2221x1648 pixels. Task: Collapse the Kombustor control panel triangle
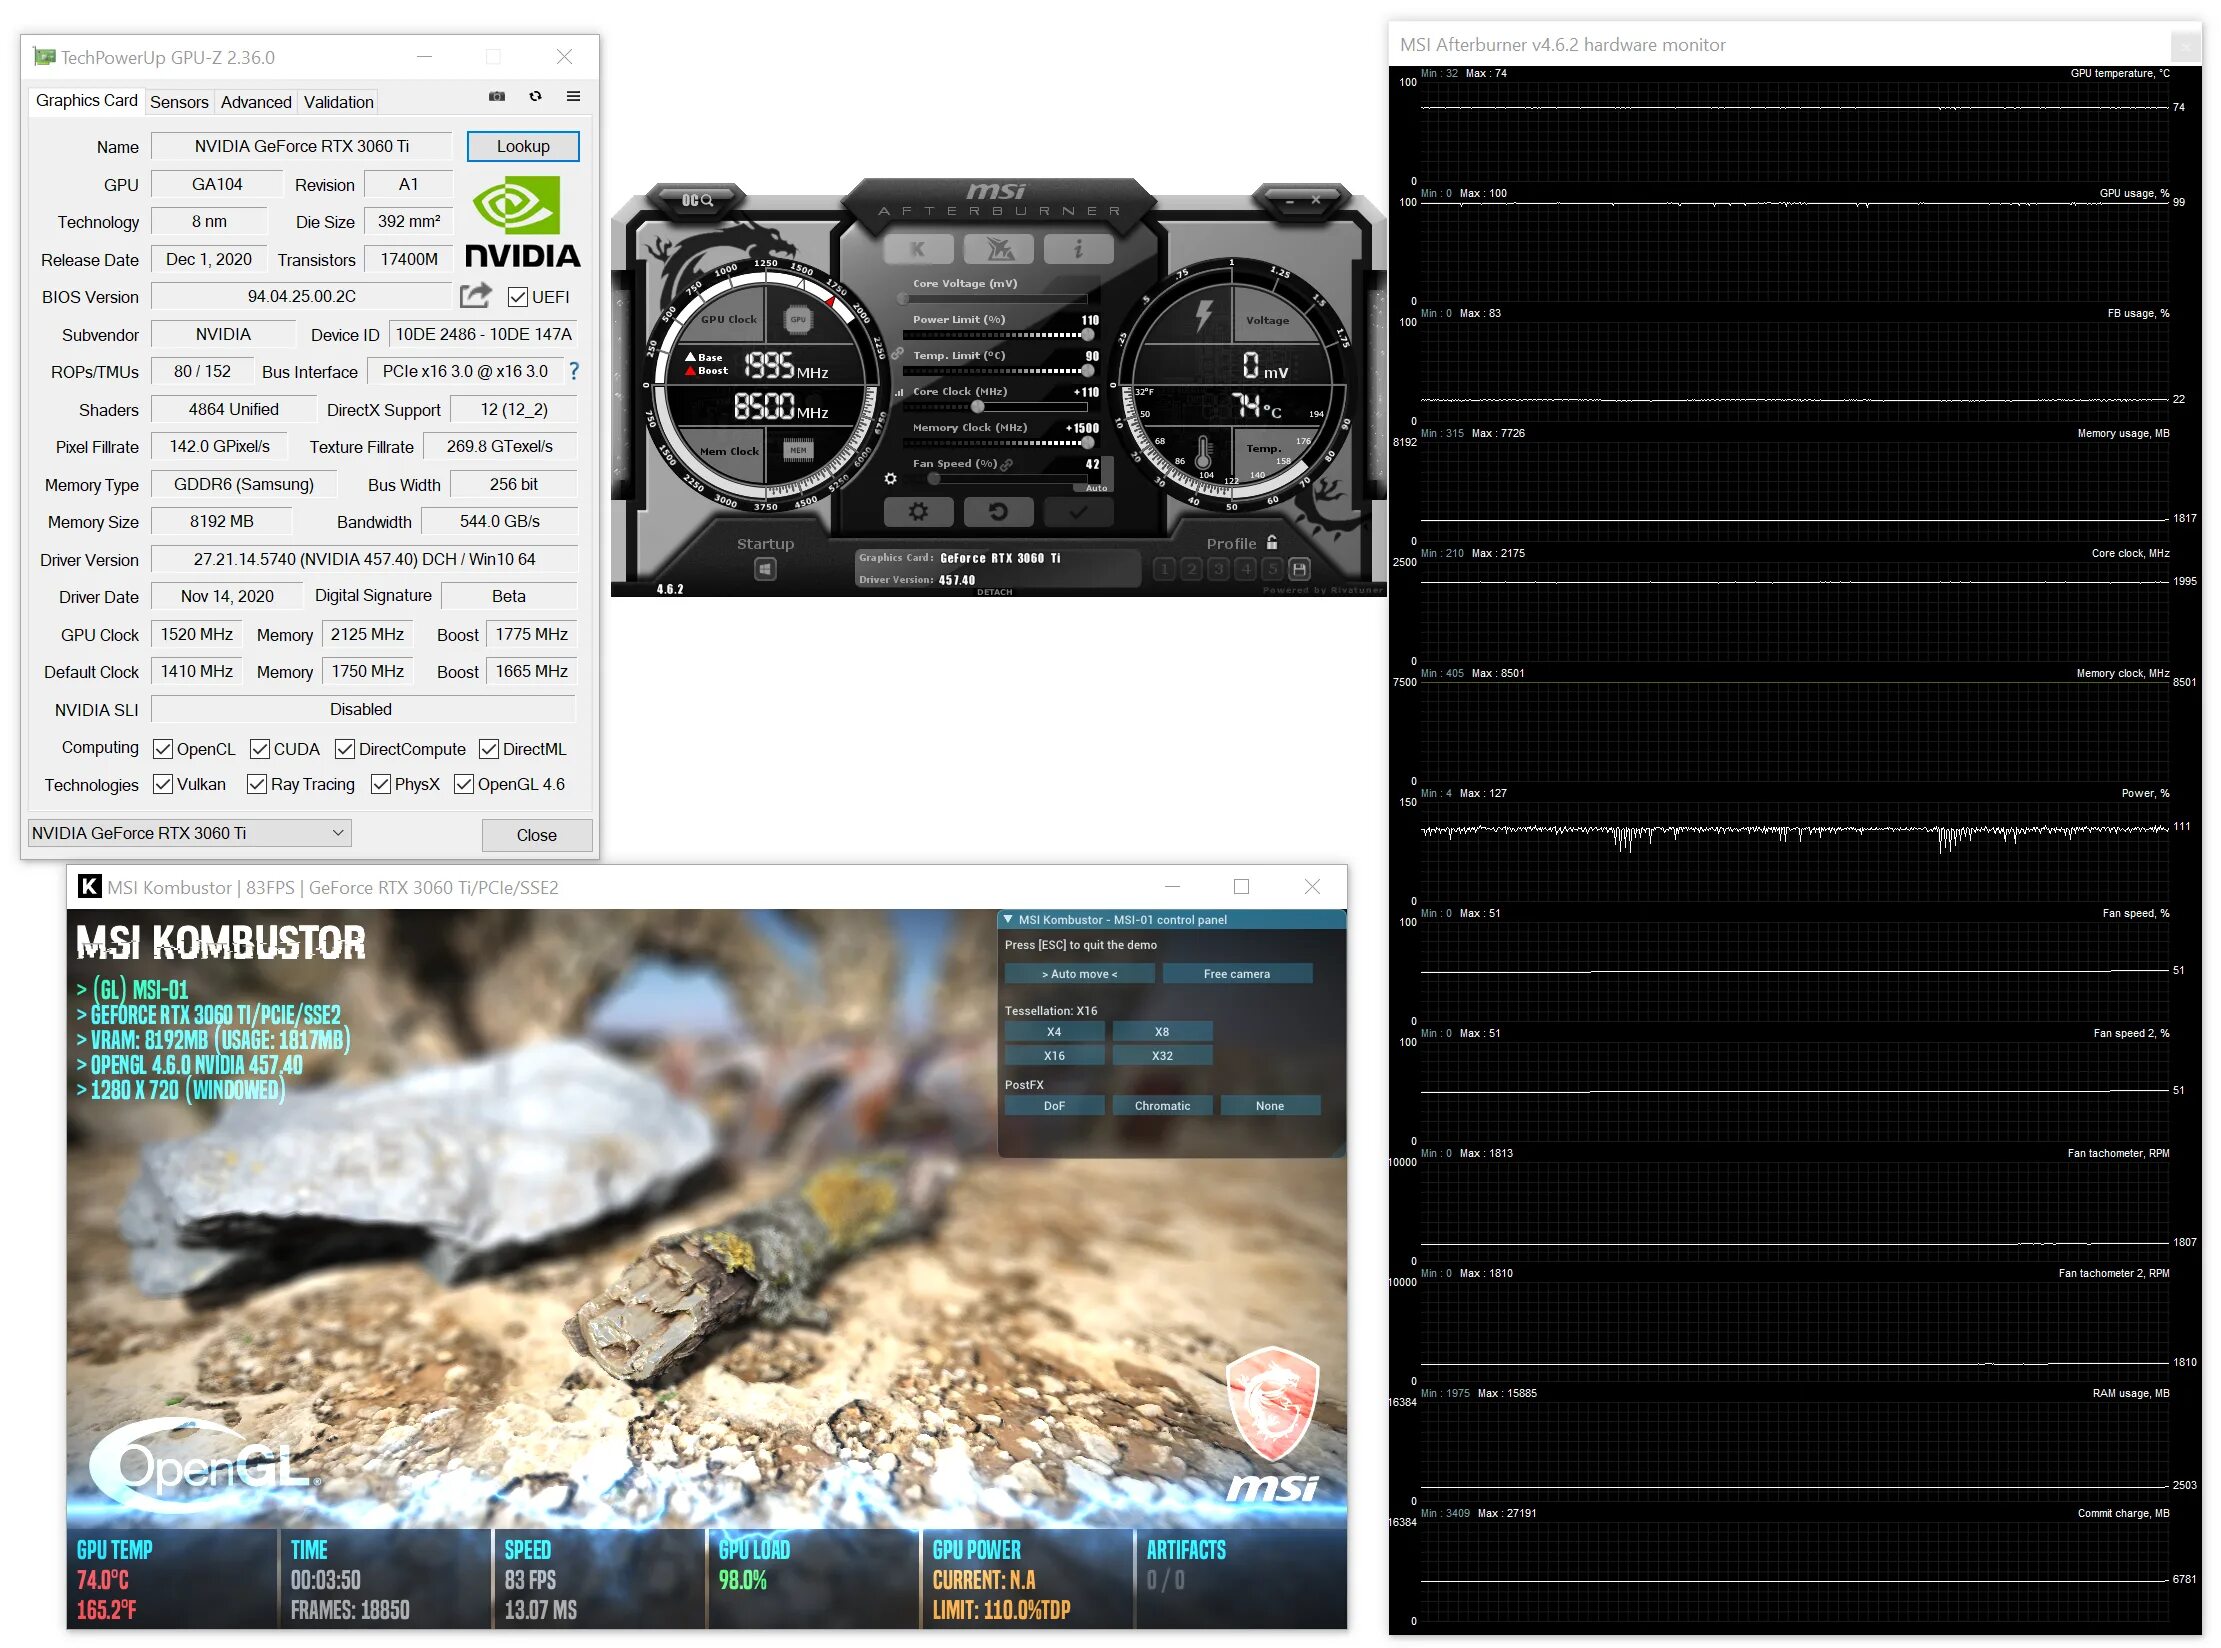coord(1008,919)
